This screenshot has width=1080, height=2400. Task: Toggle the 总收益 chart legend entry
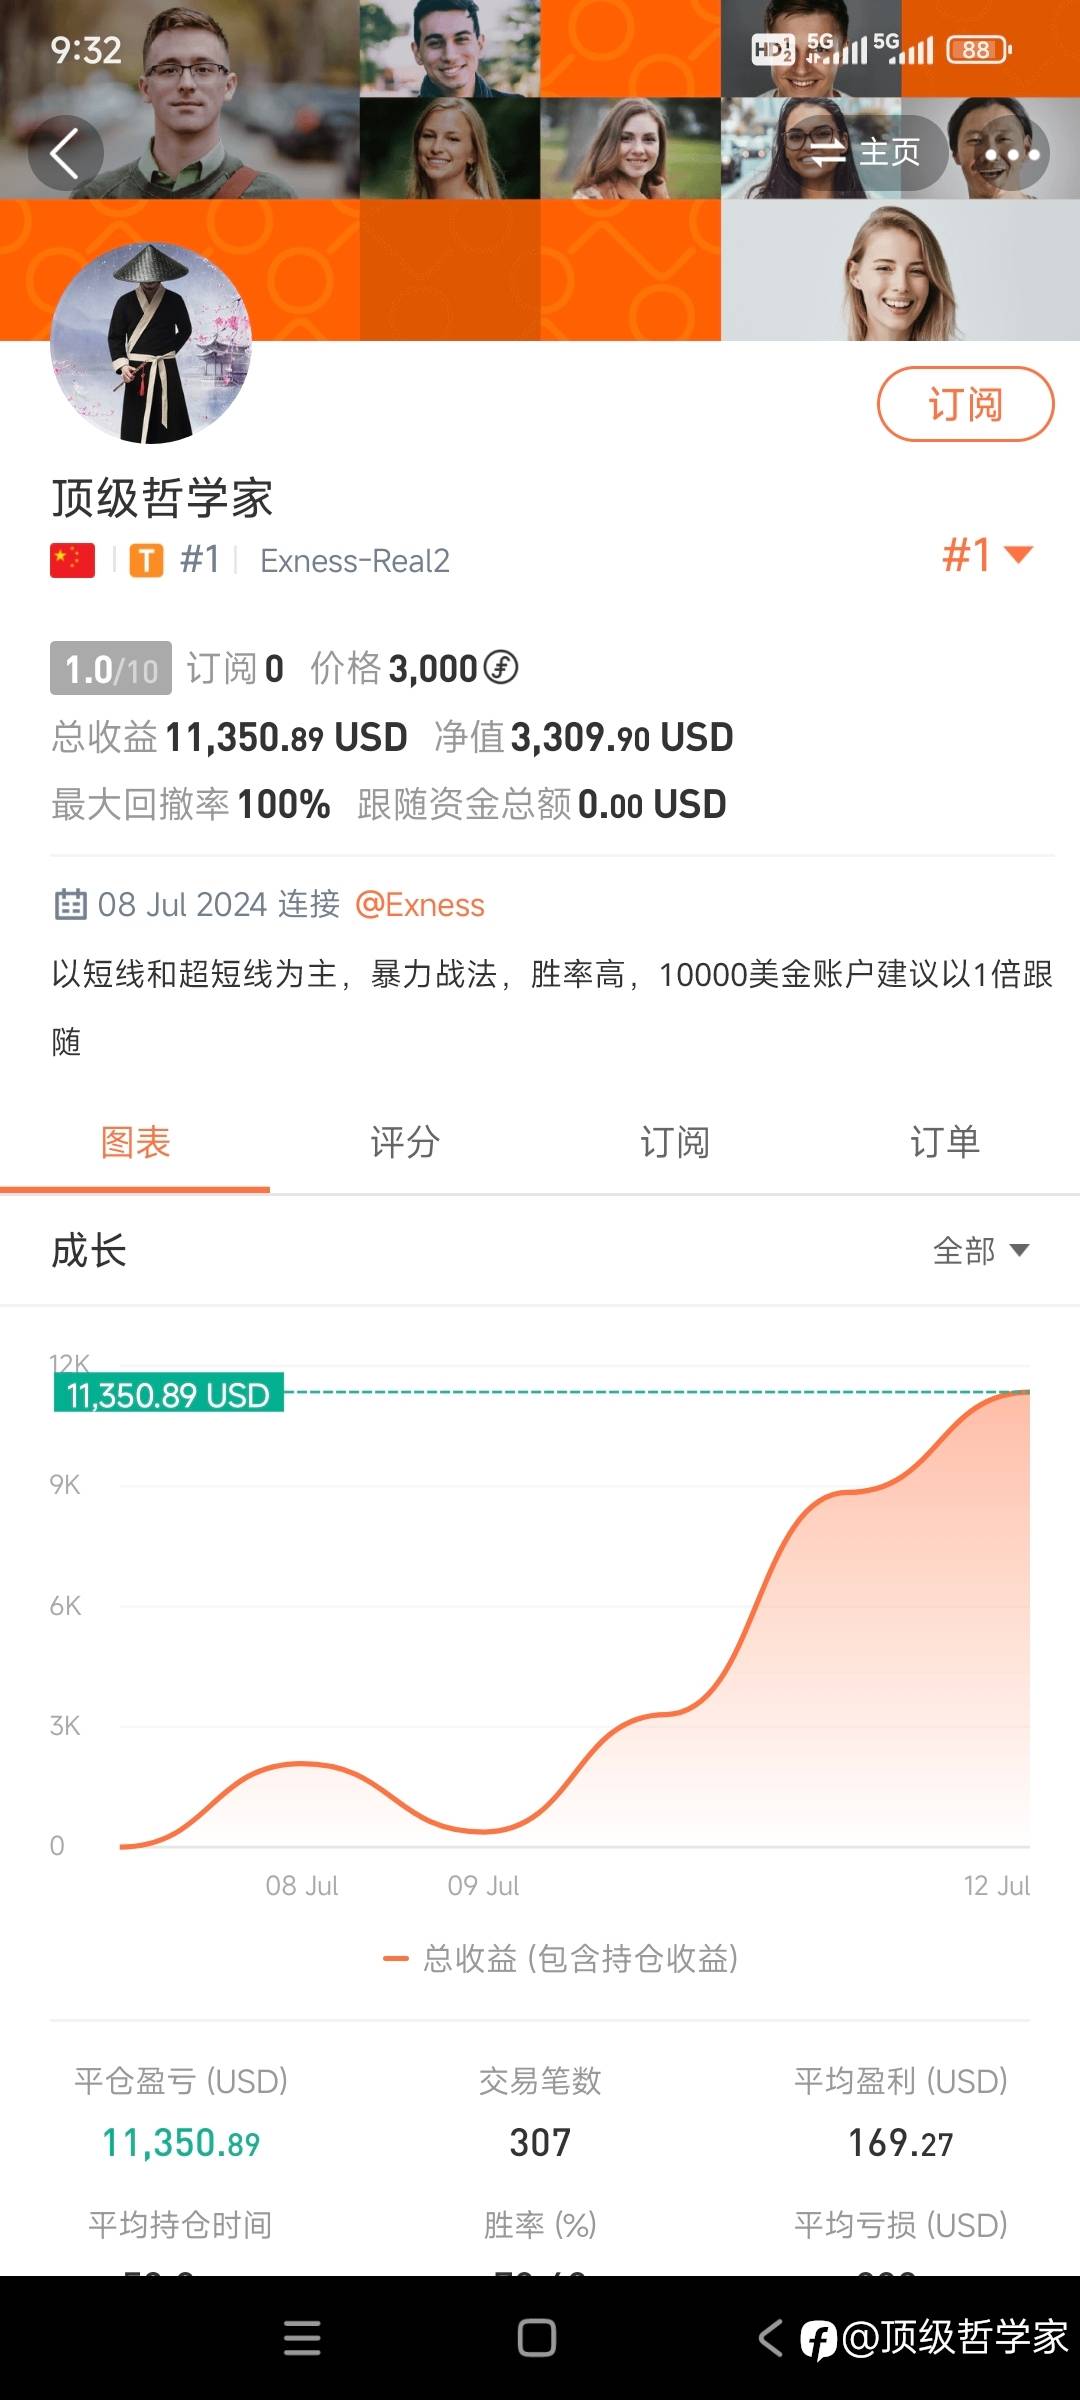click(561, 1958)
